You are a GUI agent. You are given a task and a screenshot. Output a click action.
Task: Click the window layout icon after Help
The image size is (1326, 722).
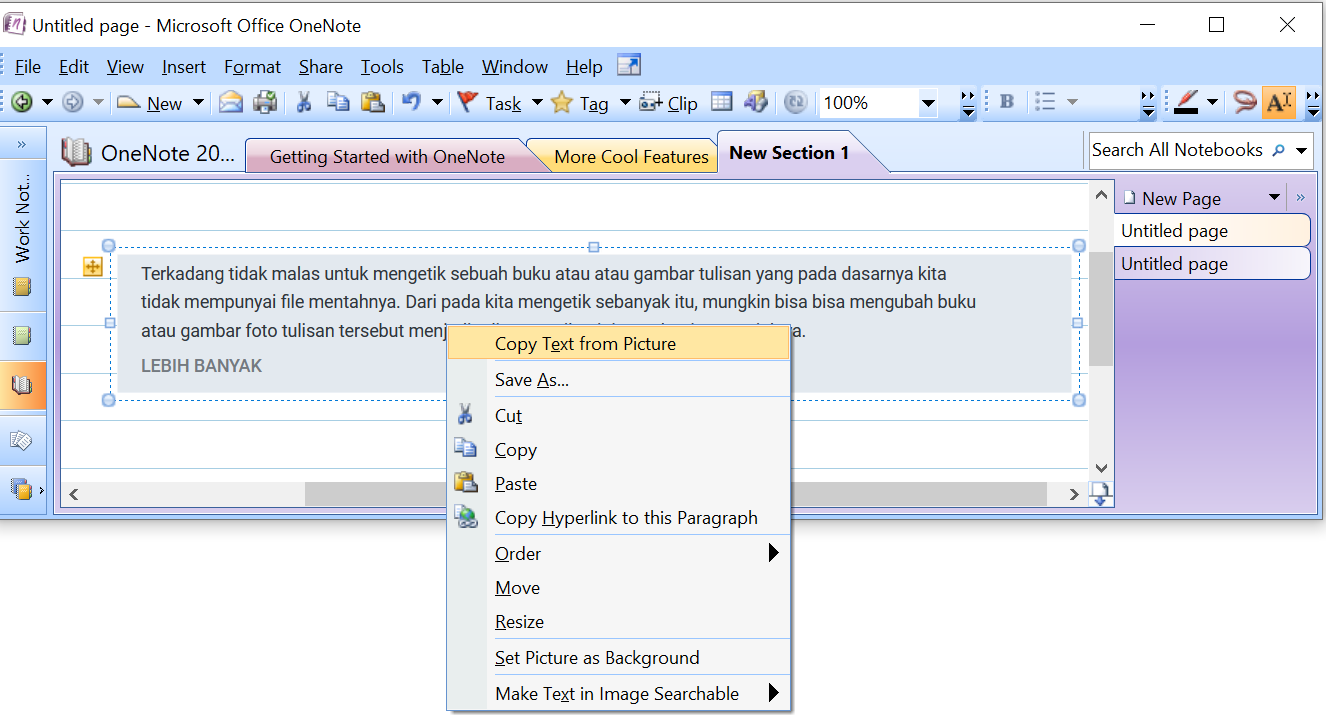629,66
